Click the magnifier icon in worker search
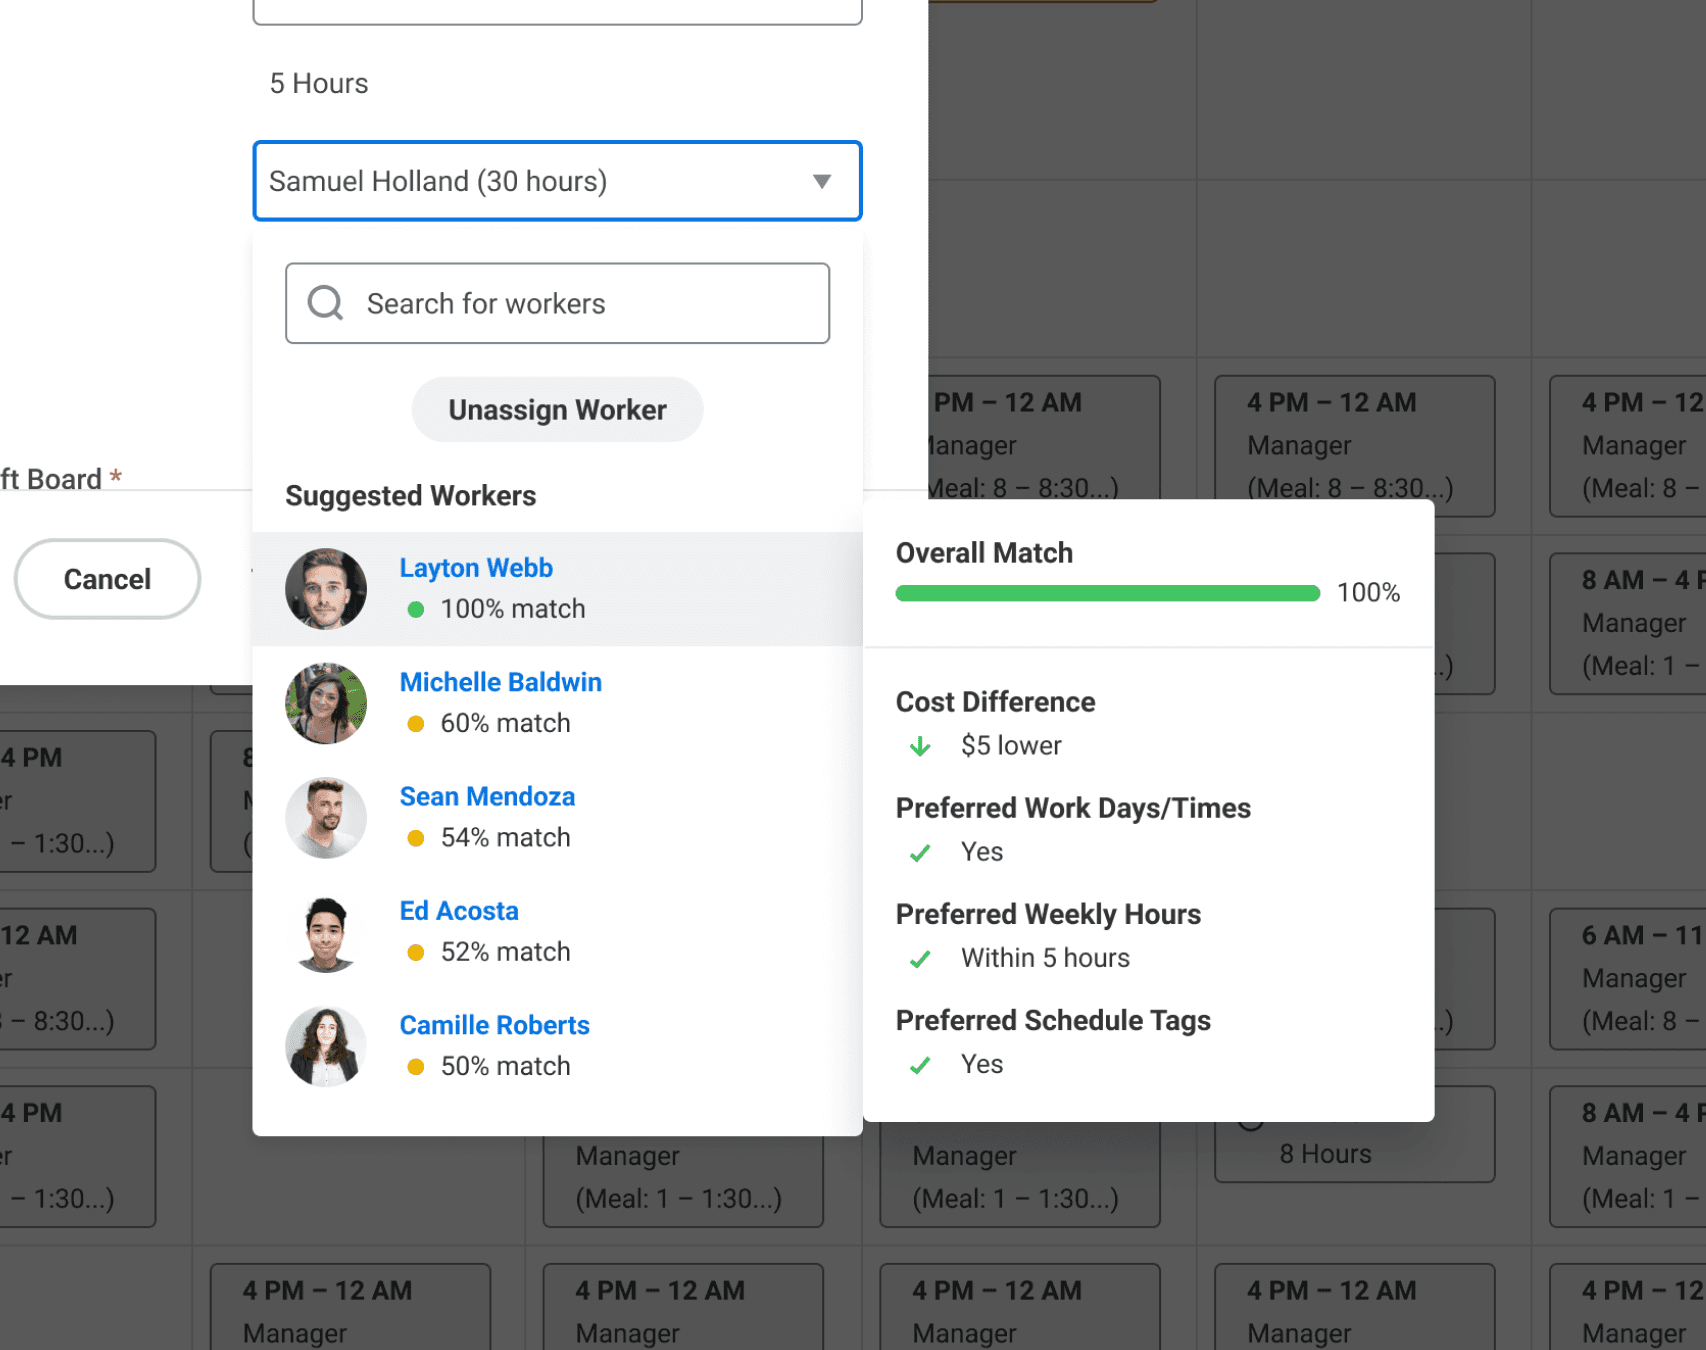This screenshot has height=1350, width=1706. pos(325,302)
